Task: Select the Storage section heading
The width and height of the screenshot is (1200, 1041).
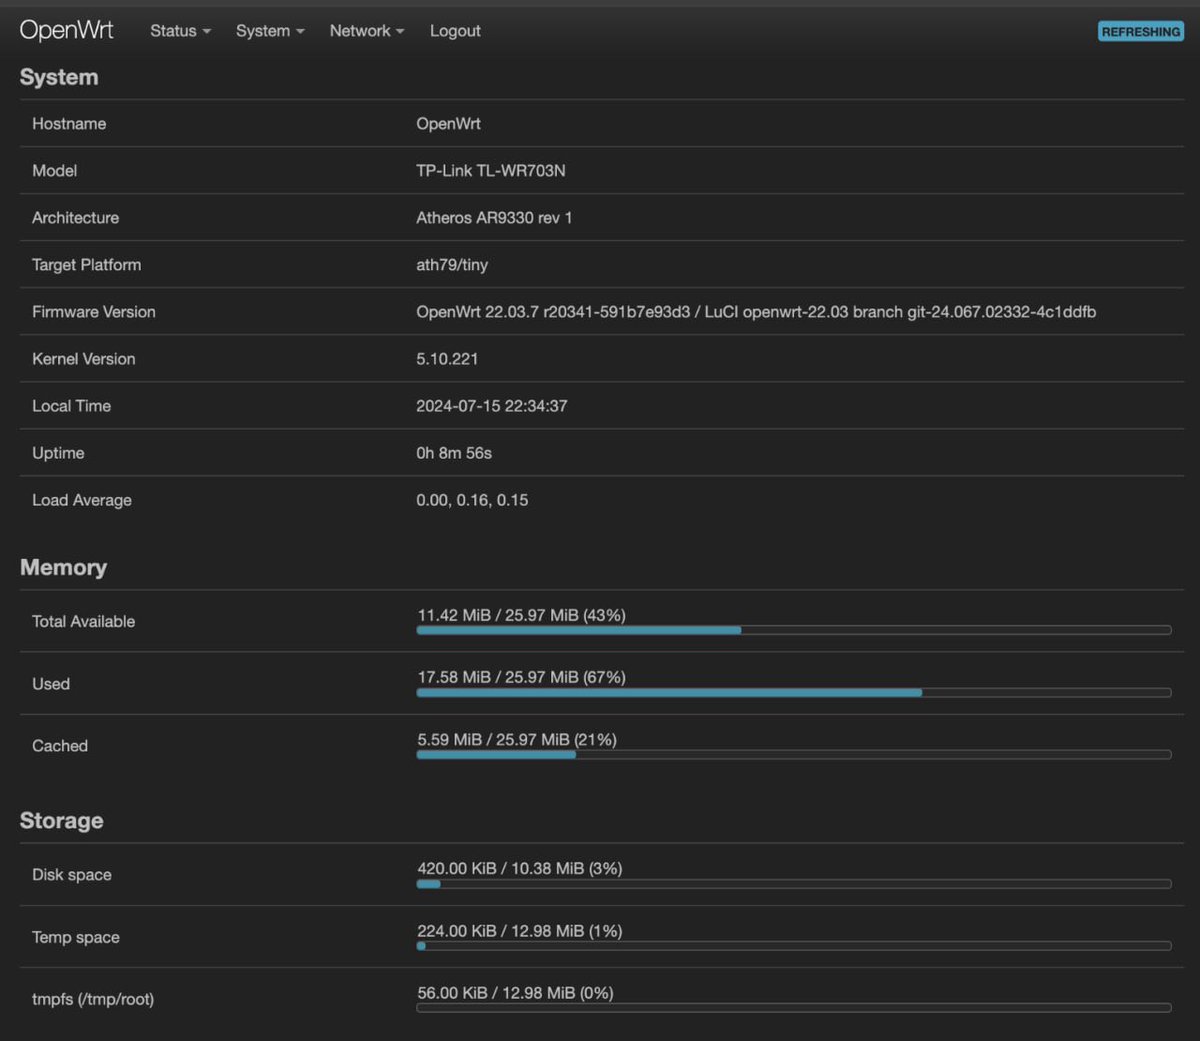Action: tap(61, 820)
